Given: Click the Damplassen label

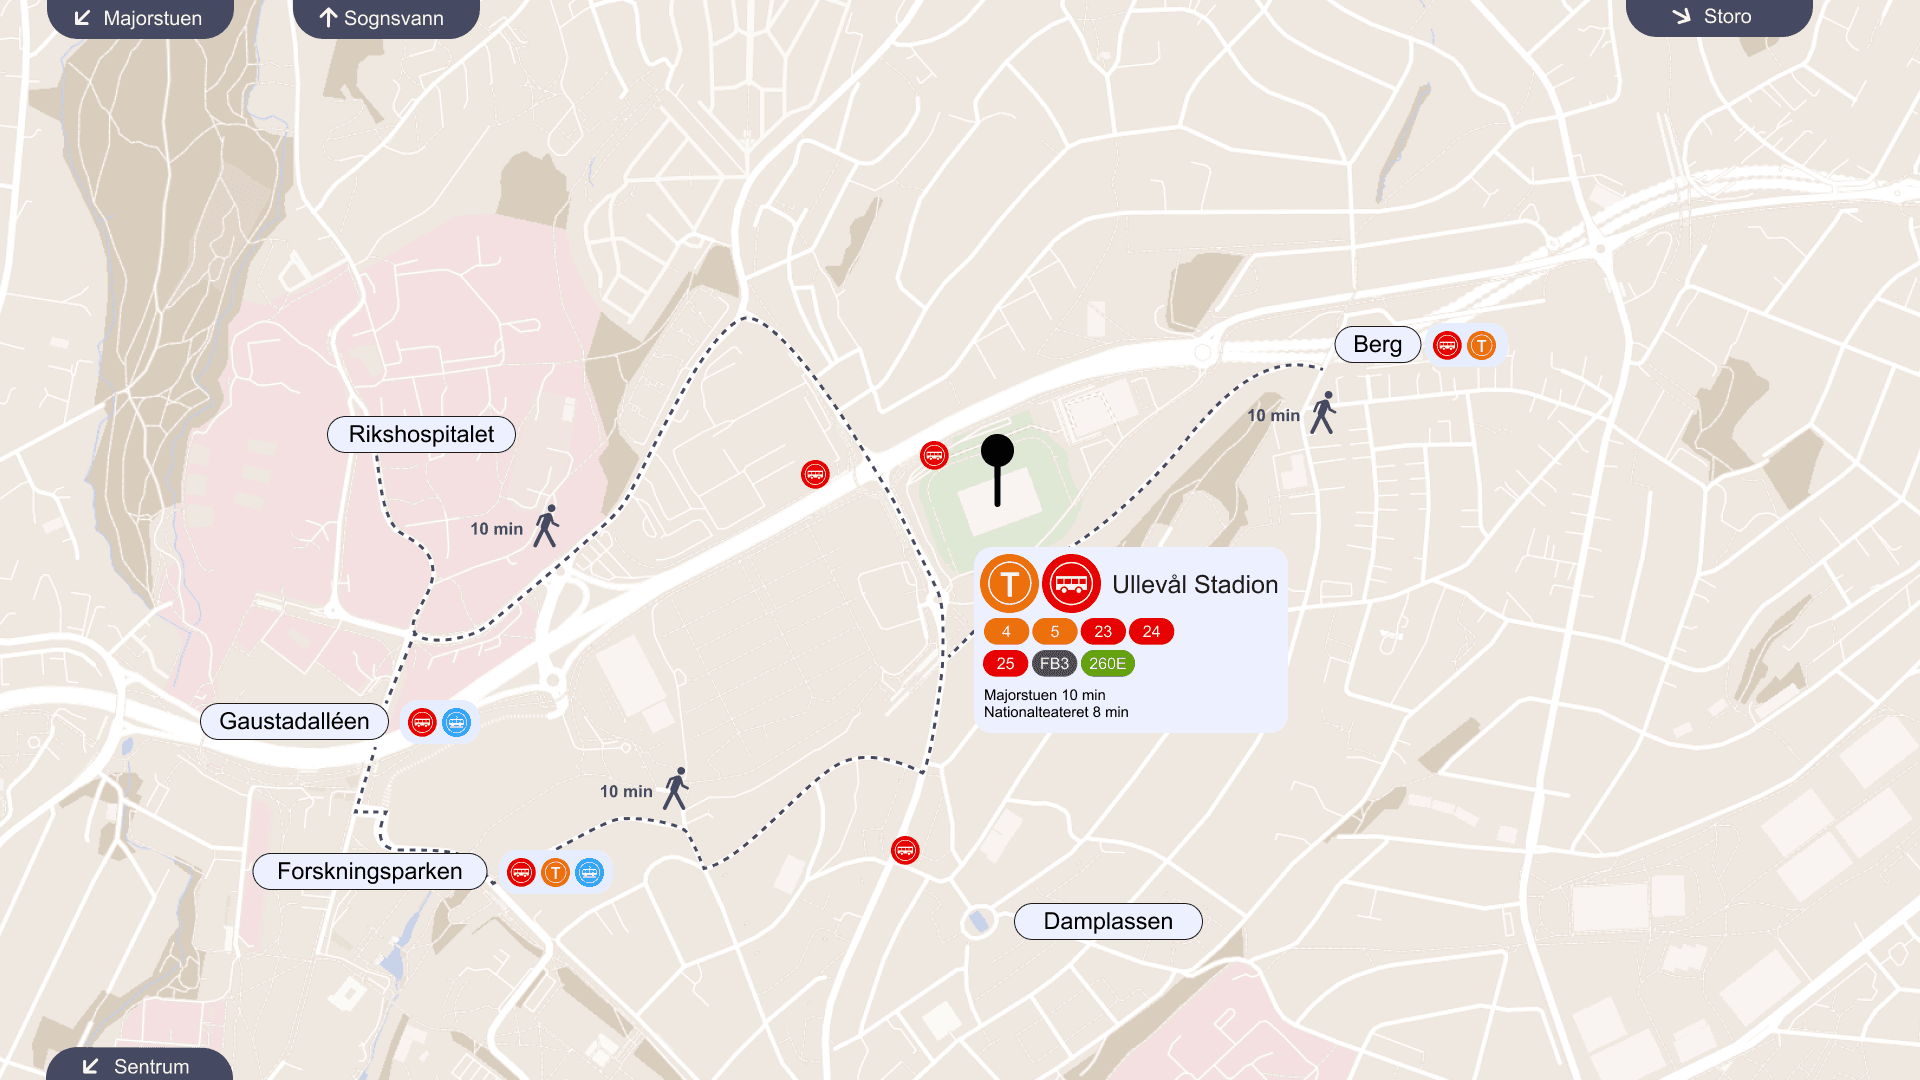Looking at the screenshot, I should [x=1108, y=921].
